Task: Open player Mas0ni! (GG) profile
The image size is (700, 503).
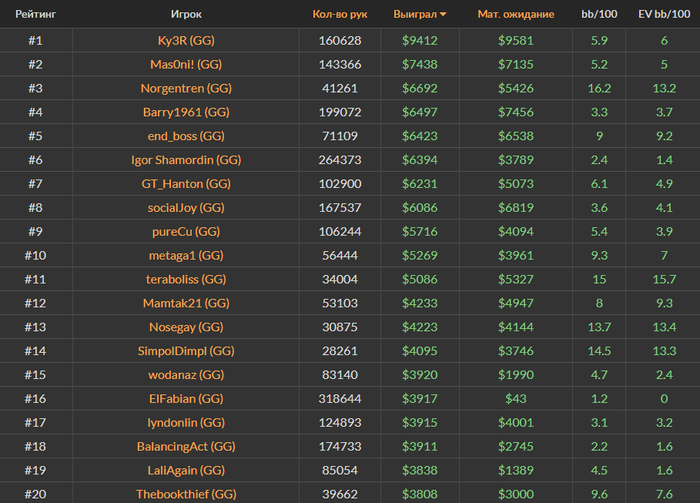Action: pyautogui.click(x=186, y=64)
